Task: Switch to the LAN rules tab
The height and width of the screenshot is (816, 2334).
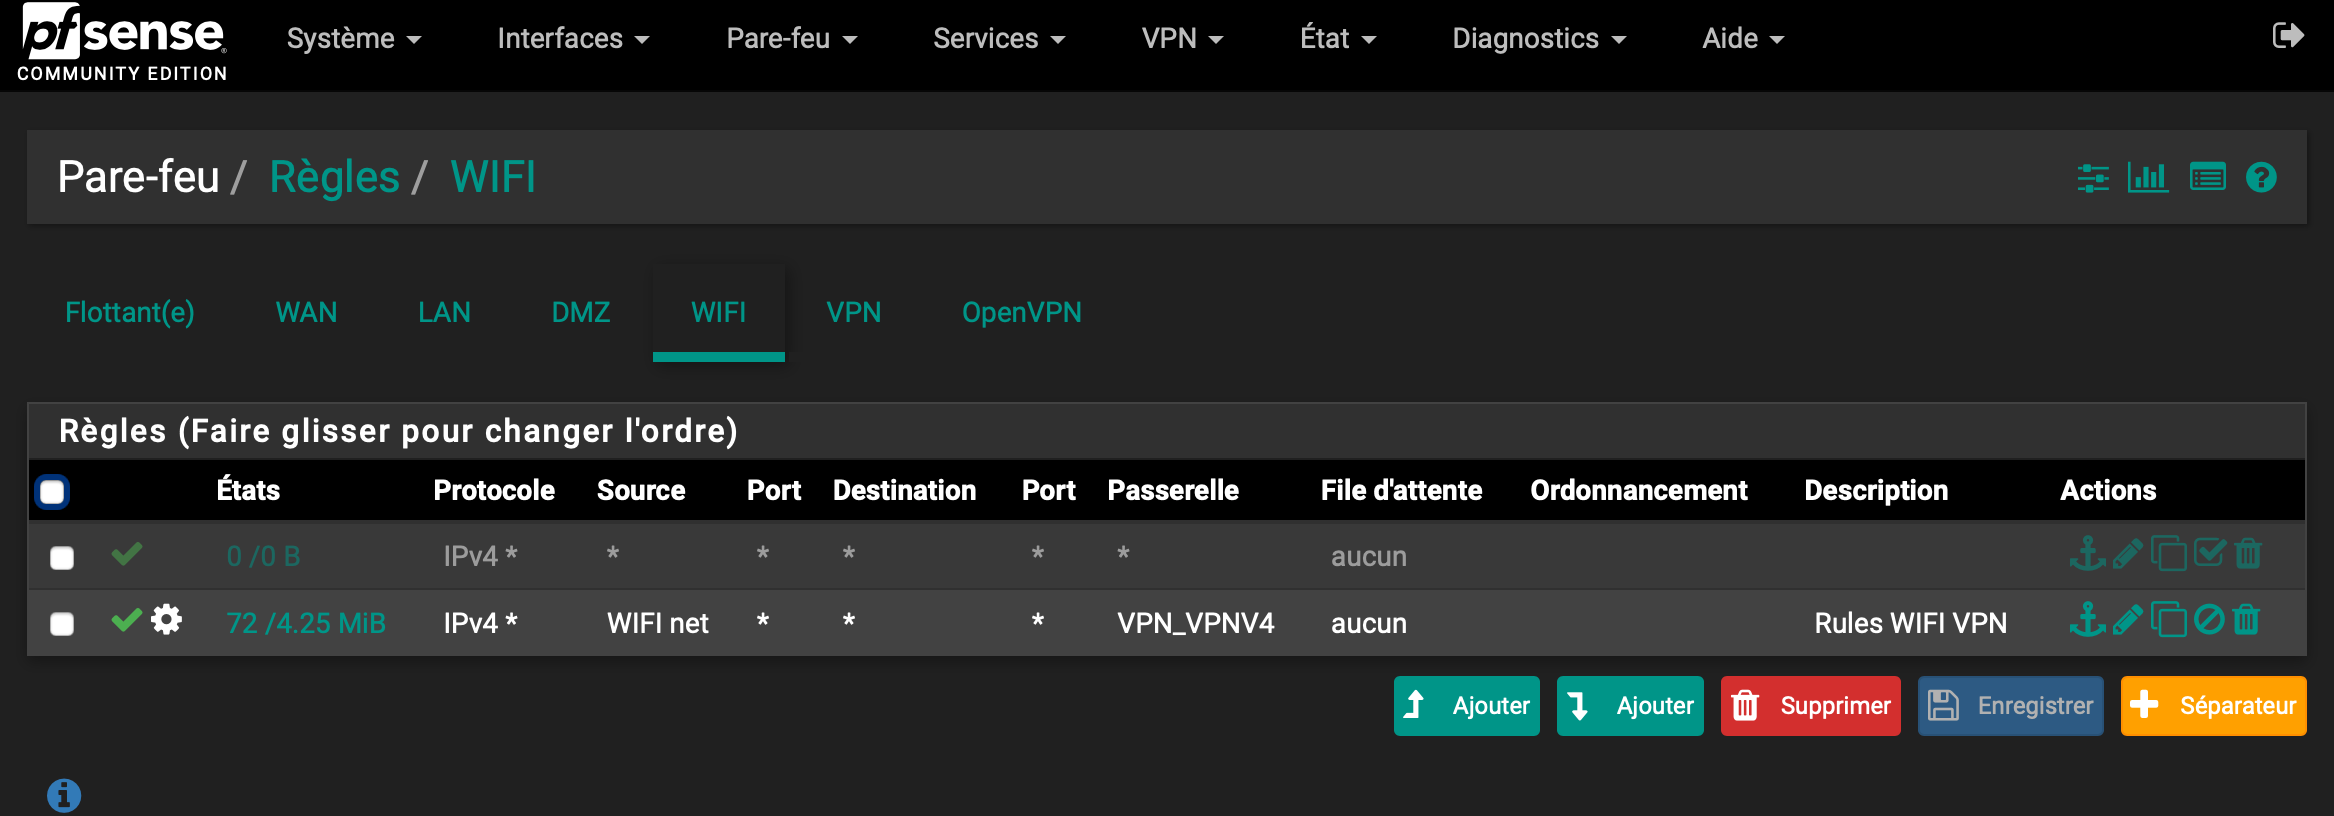Action: [x=444, y=313]
